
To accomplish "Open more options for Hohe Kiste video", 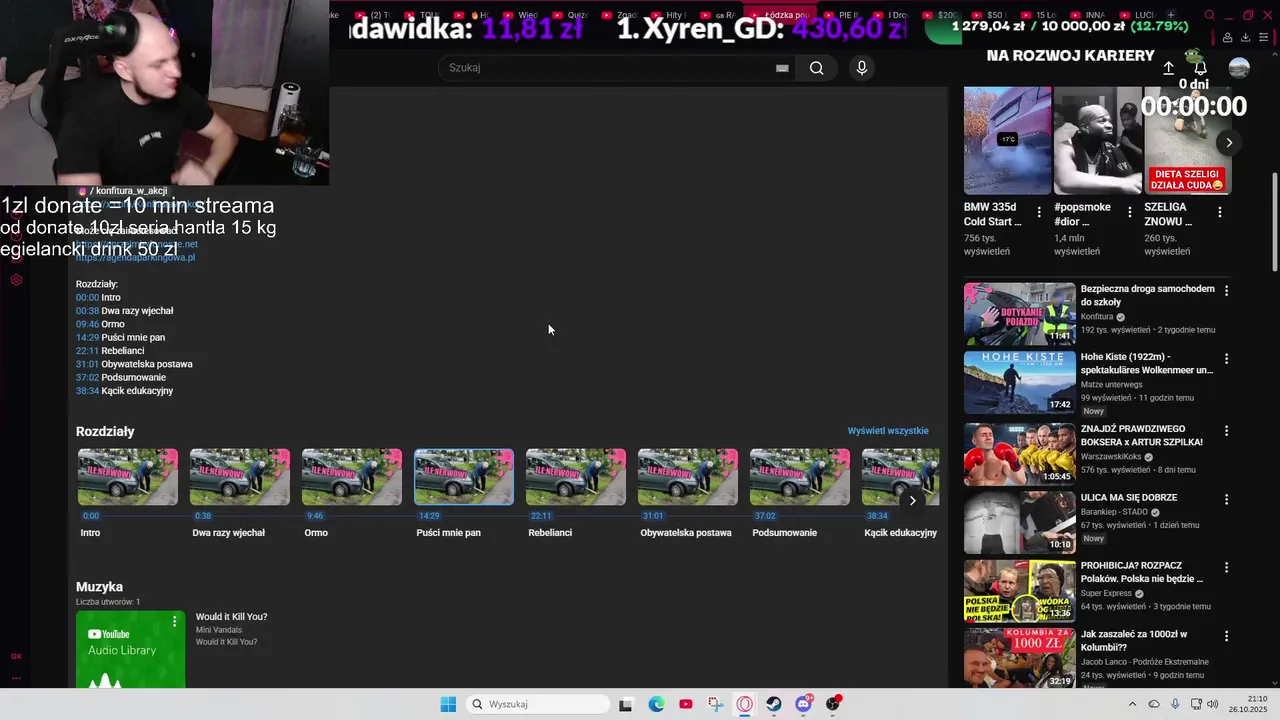I will coord(1226,358).
